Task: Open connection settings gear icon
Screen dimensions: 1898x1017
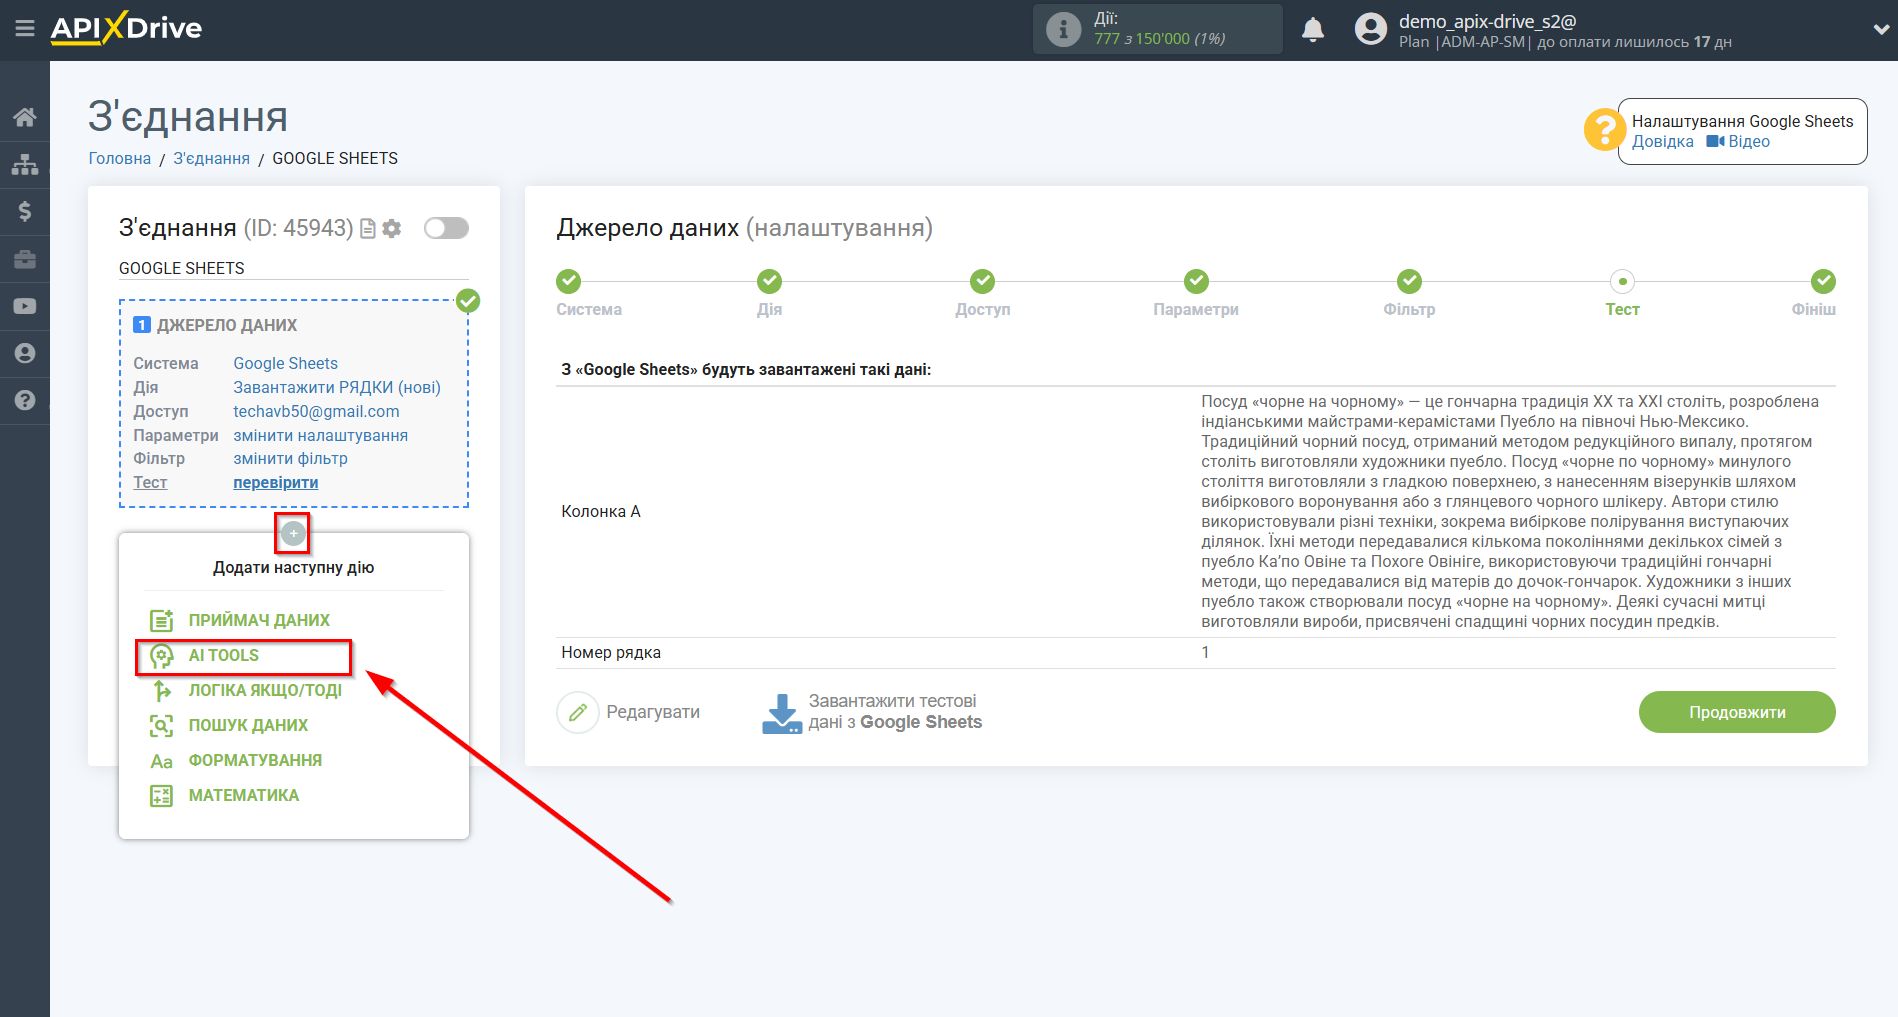Action: (x=392, y=229)
